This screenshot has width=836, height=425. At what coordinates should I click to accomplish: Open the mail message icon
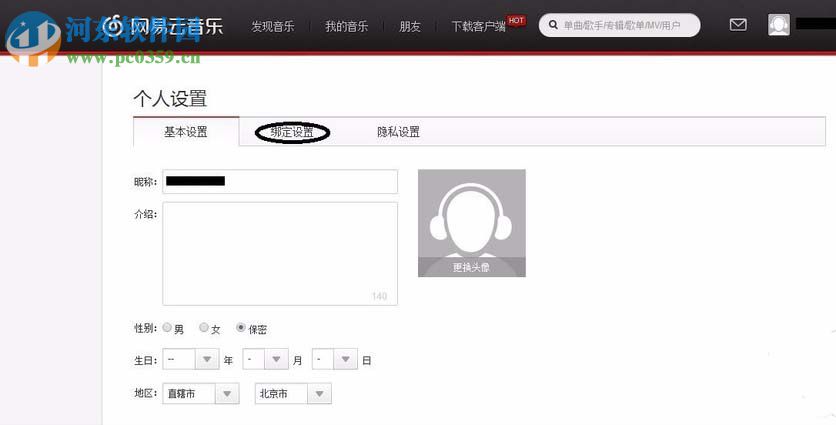pyautogui.click(x=738, y=25)
